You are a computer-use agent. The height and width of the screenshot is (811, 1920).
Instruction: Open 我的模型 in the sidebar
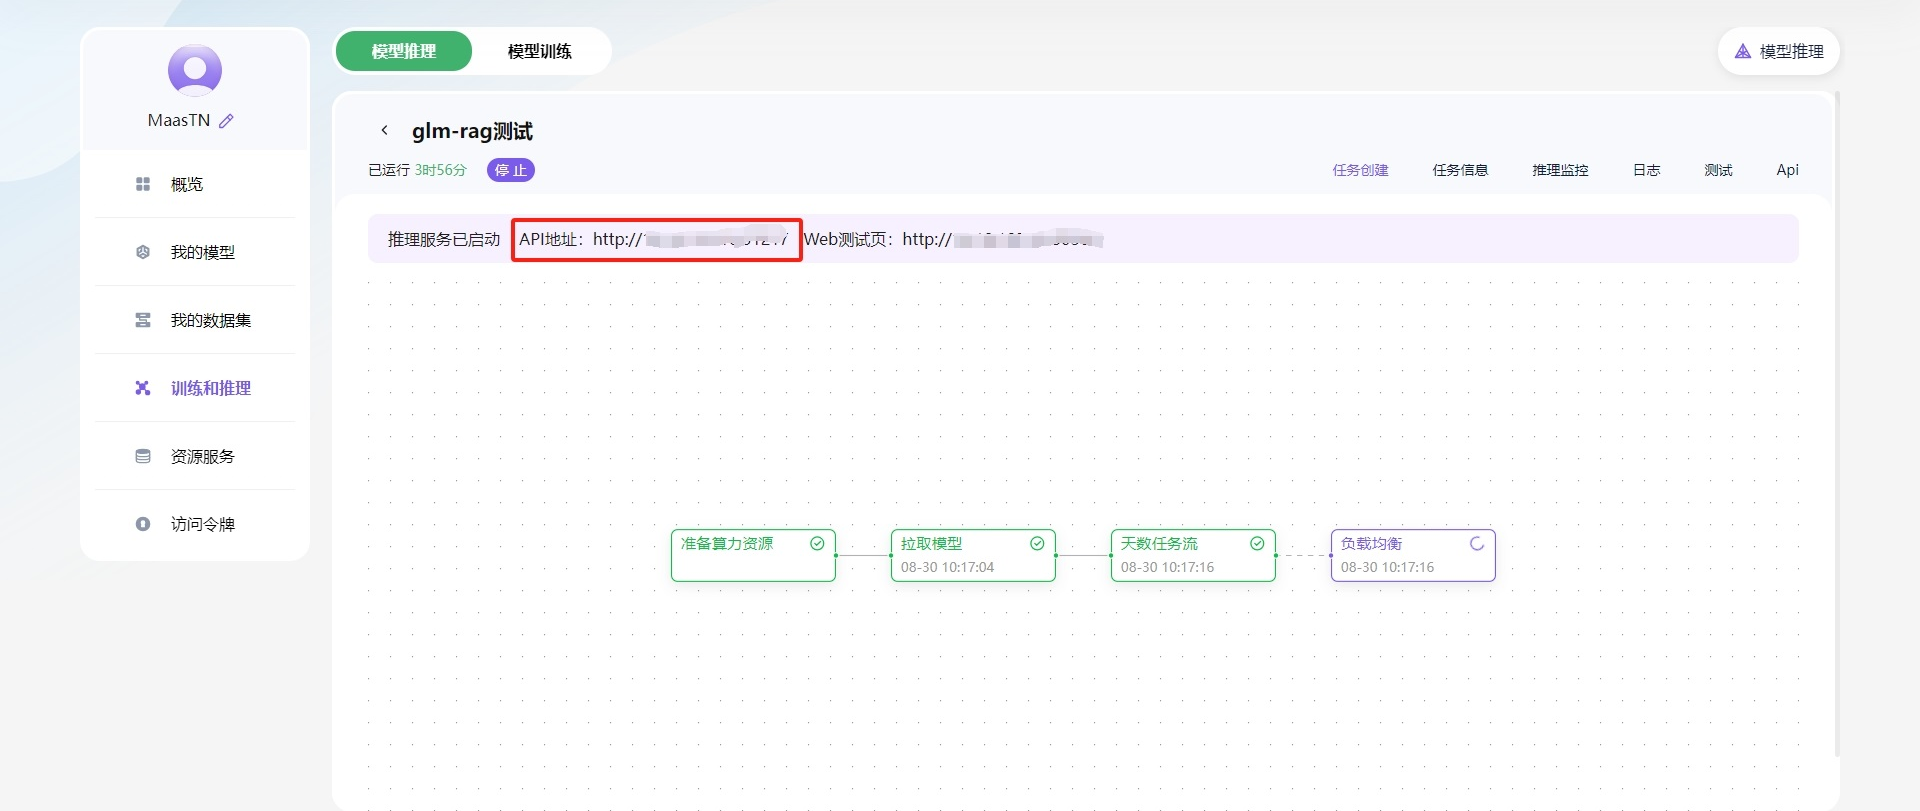195,252
